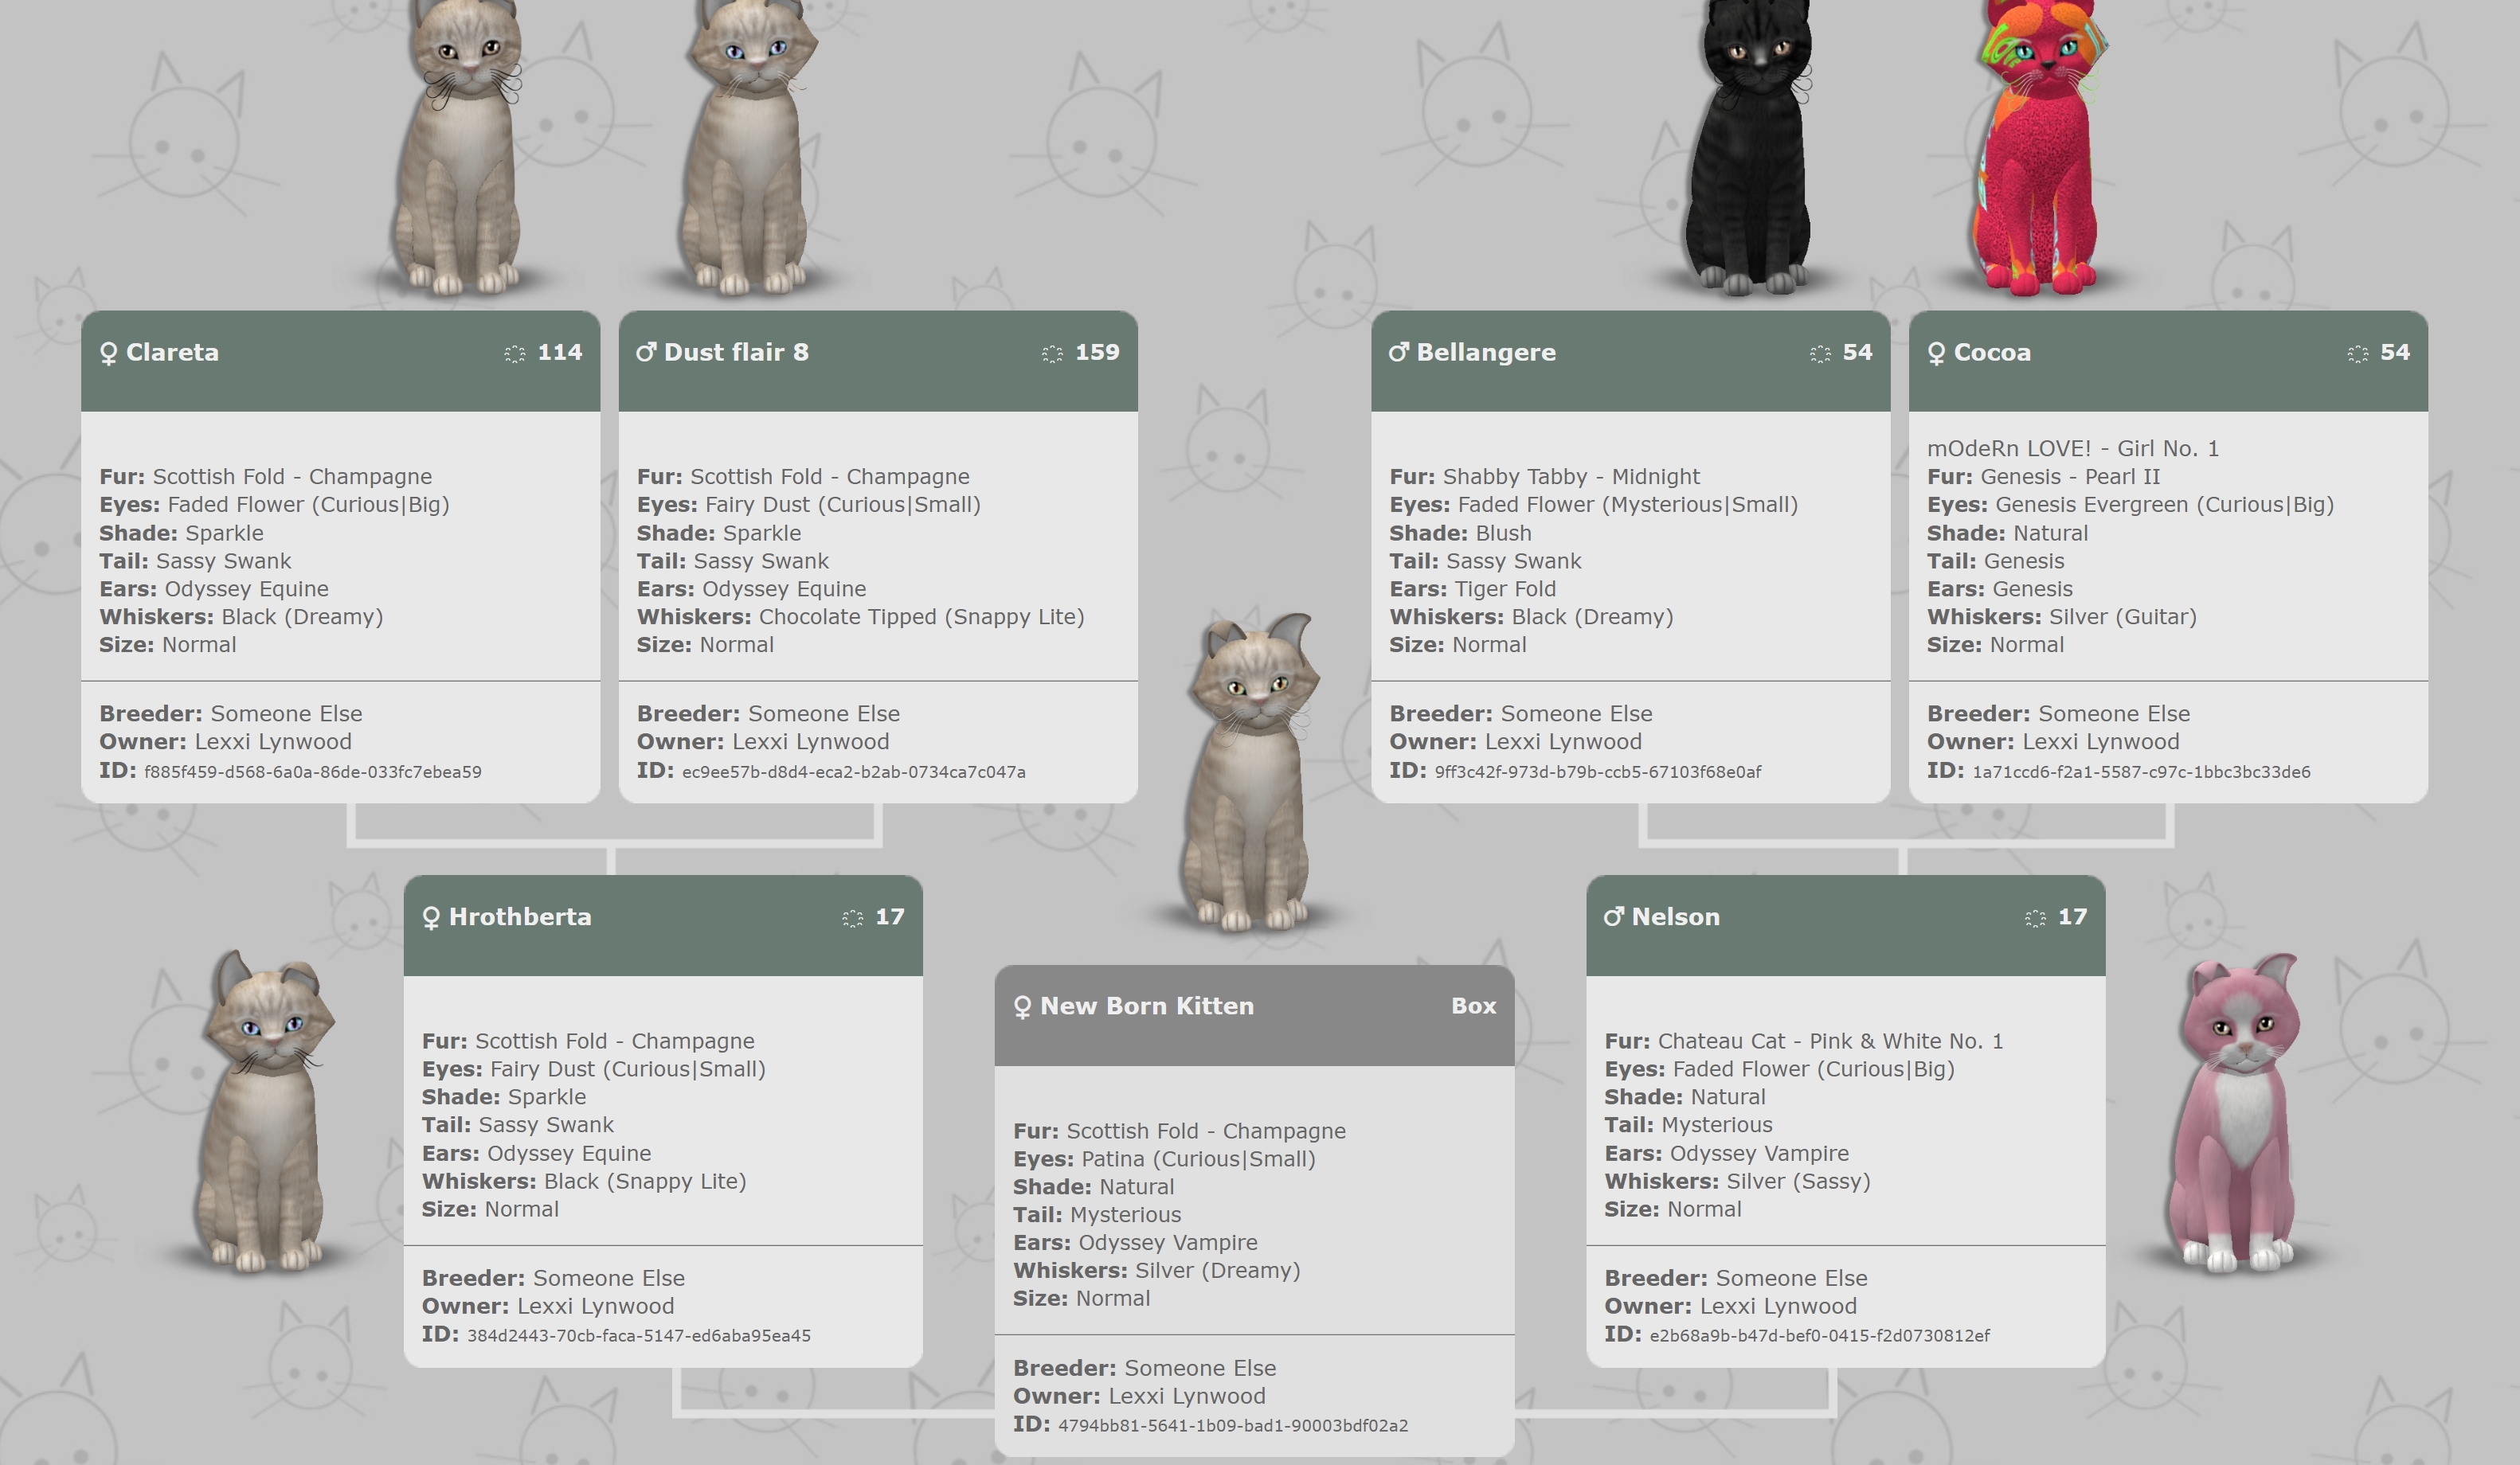Open the Hrothberta card title
This screenshot has height=1465, width=2520.
[x=520, y=917]
